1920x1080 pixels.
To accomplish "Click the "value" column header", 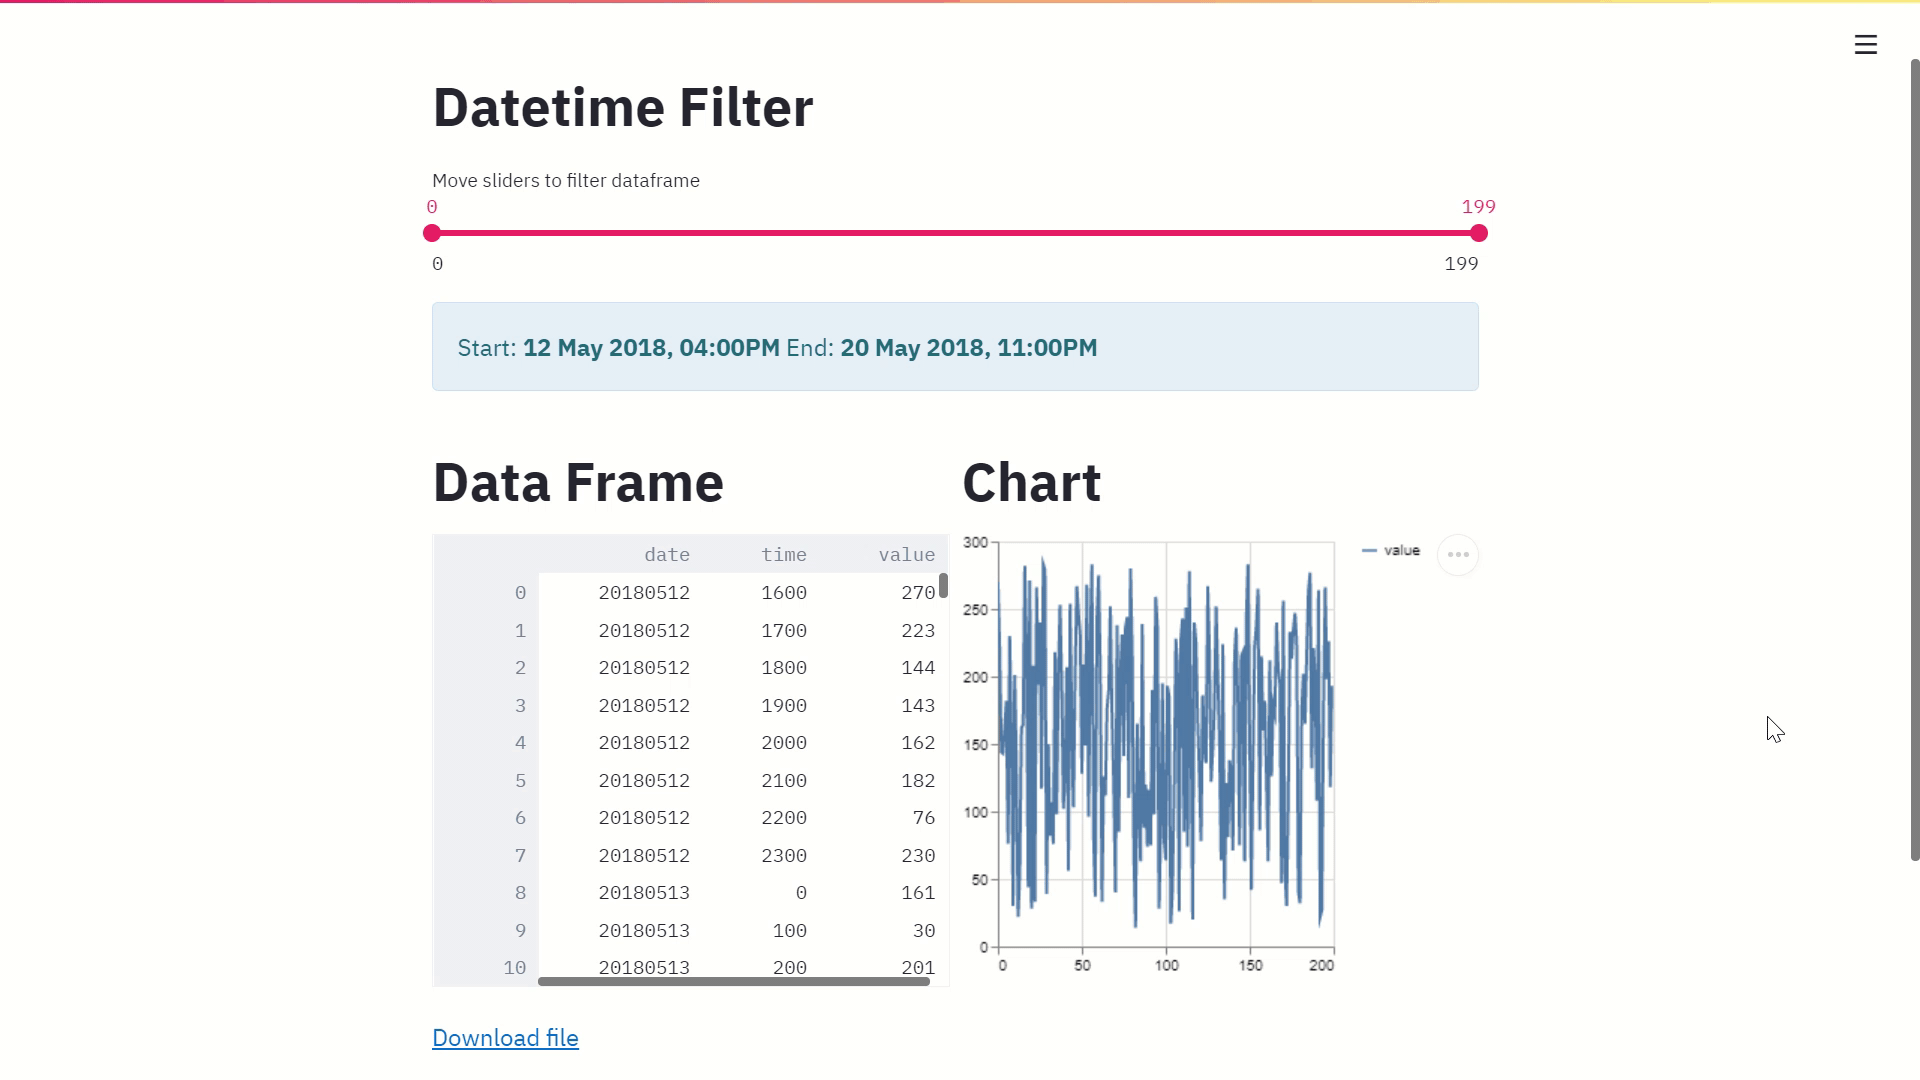I will tap(906, 554).
